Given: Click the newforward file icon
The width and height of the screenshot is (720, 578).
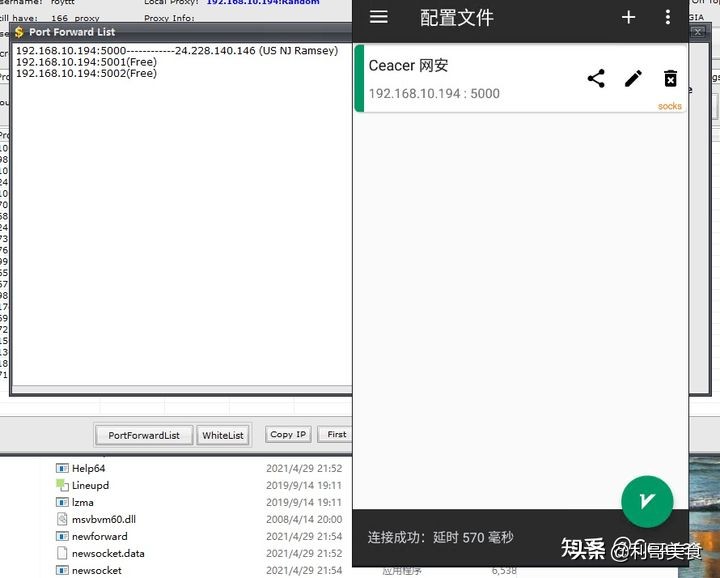Looking at the screenshot, I should pos(62,536).
